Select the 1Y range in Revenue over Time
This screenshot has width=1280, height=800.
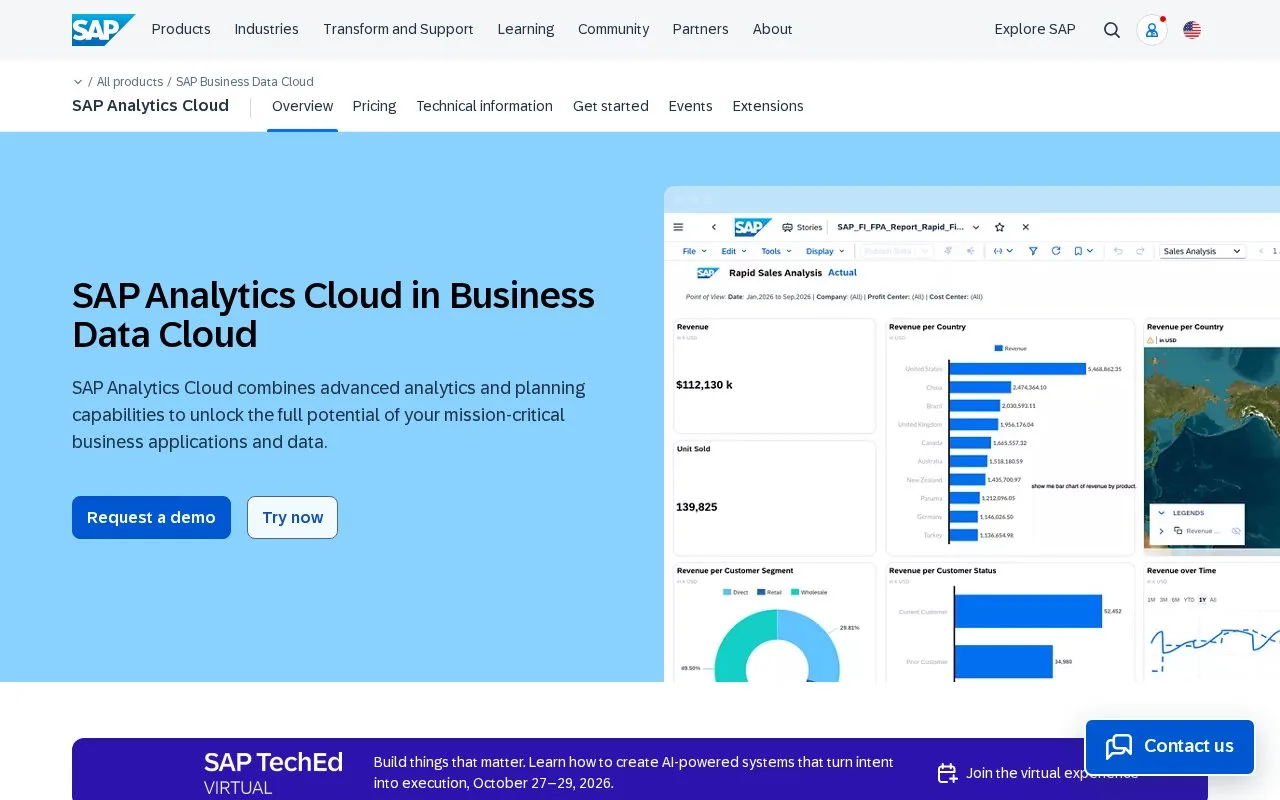click(1203, 599)
